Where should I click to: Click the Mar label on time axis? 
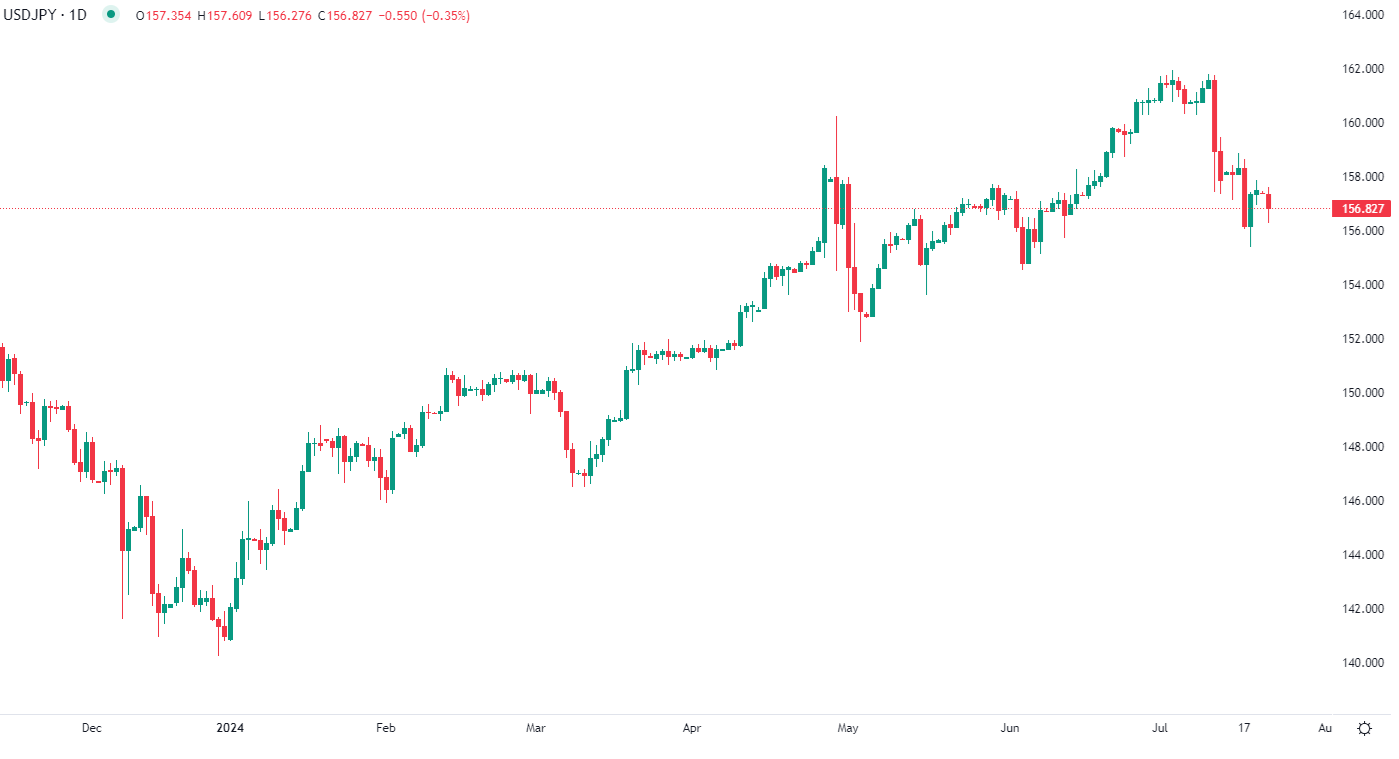[535, 728]
